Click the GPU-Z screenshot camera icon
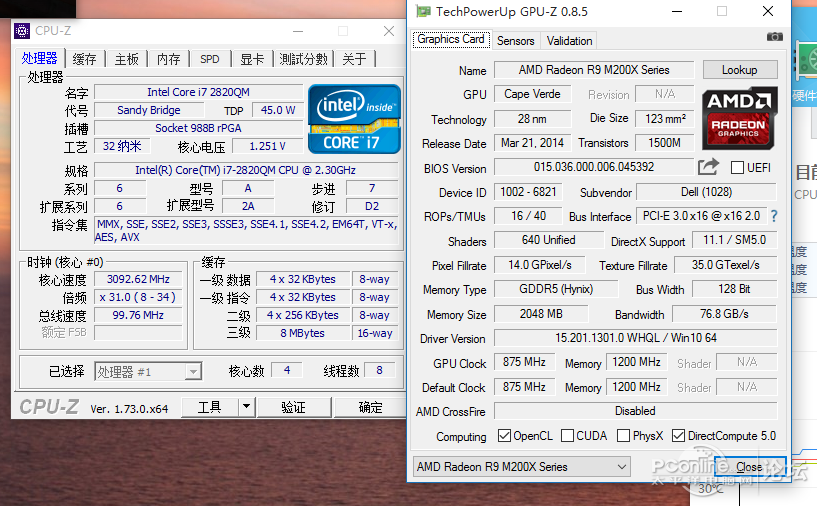The image size is (817, 506). pos(774,36)
